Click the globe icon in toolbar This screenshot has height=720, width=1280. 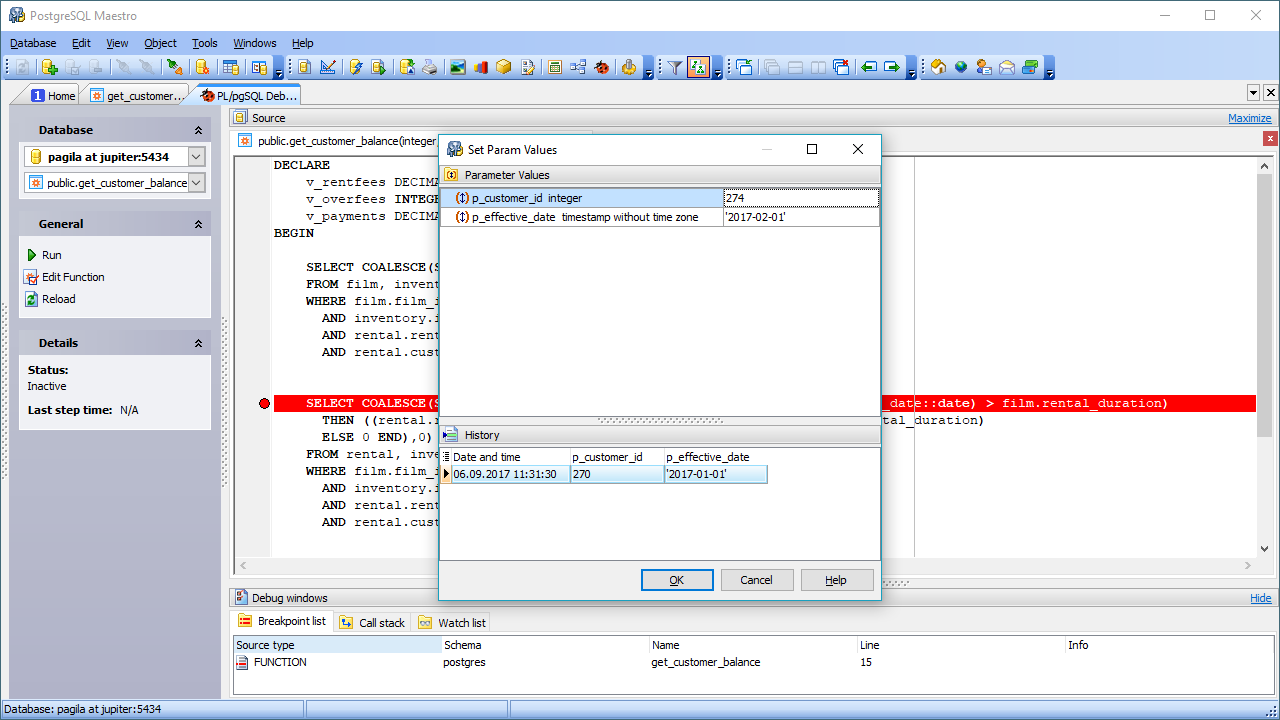[961, 67]
